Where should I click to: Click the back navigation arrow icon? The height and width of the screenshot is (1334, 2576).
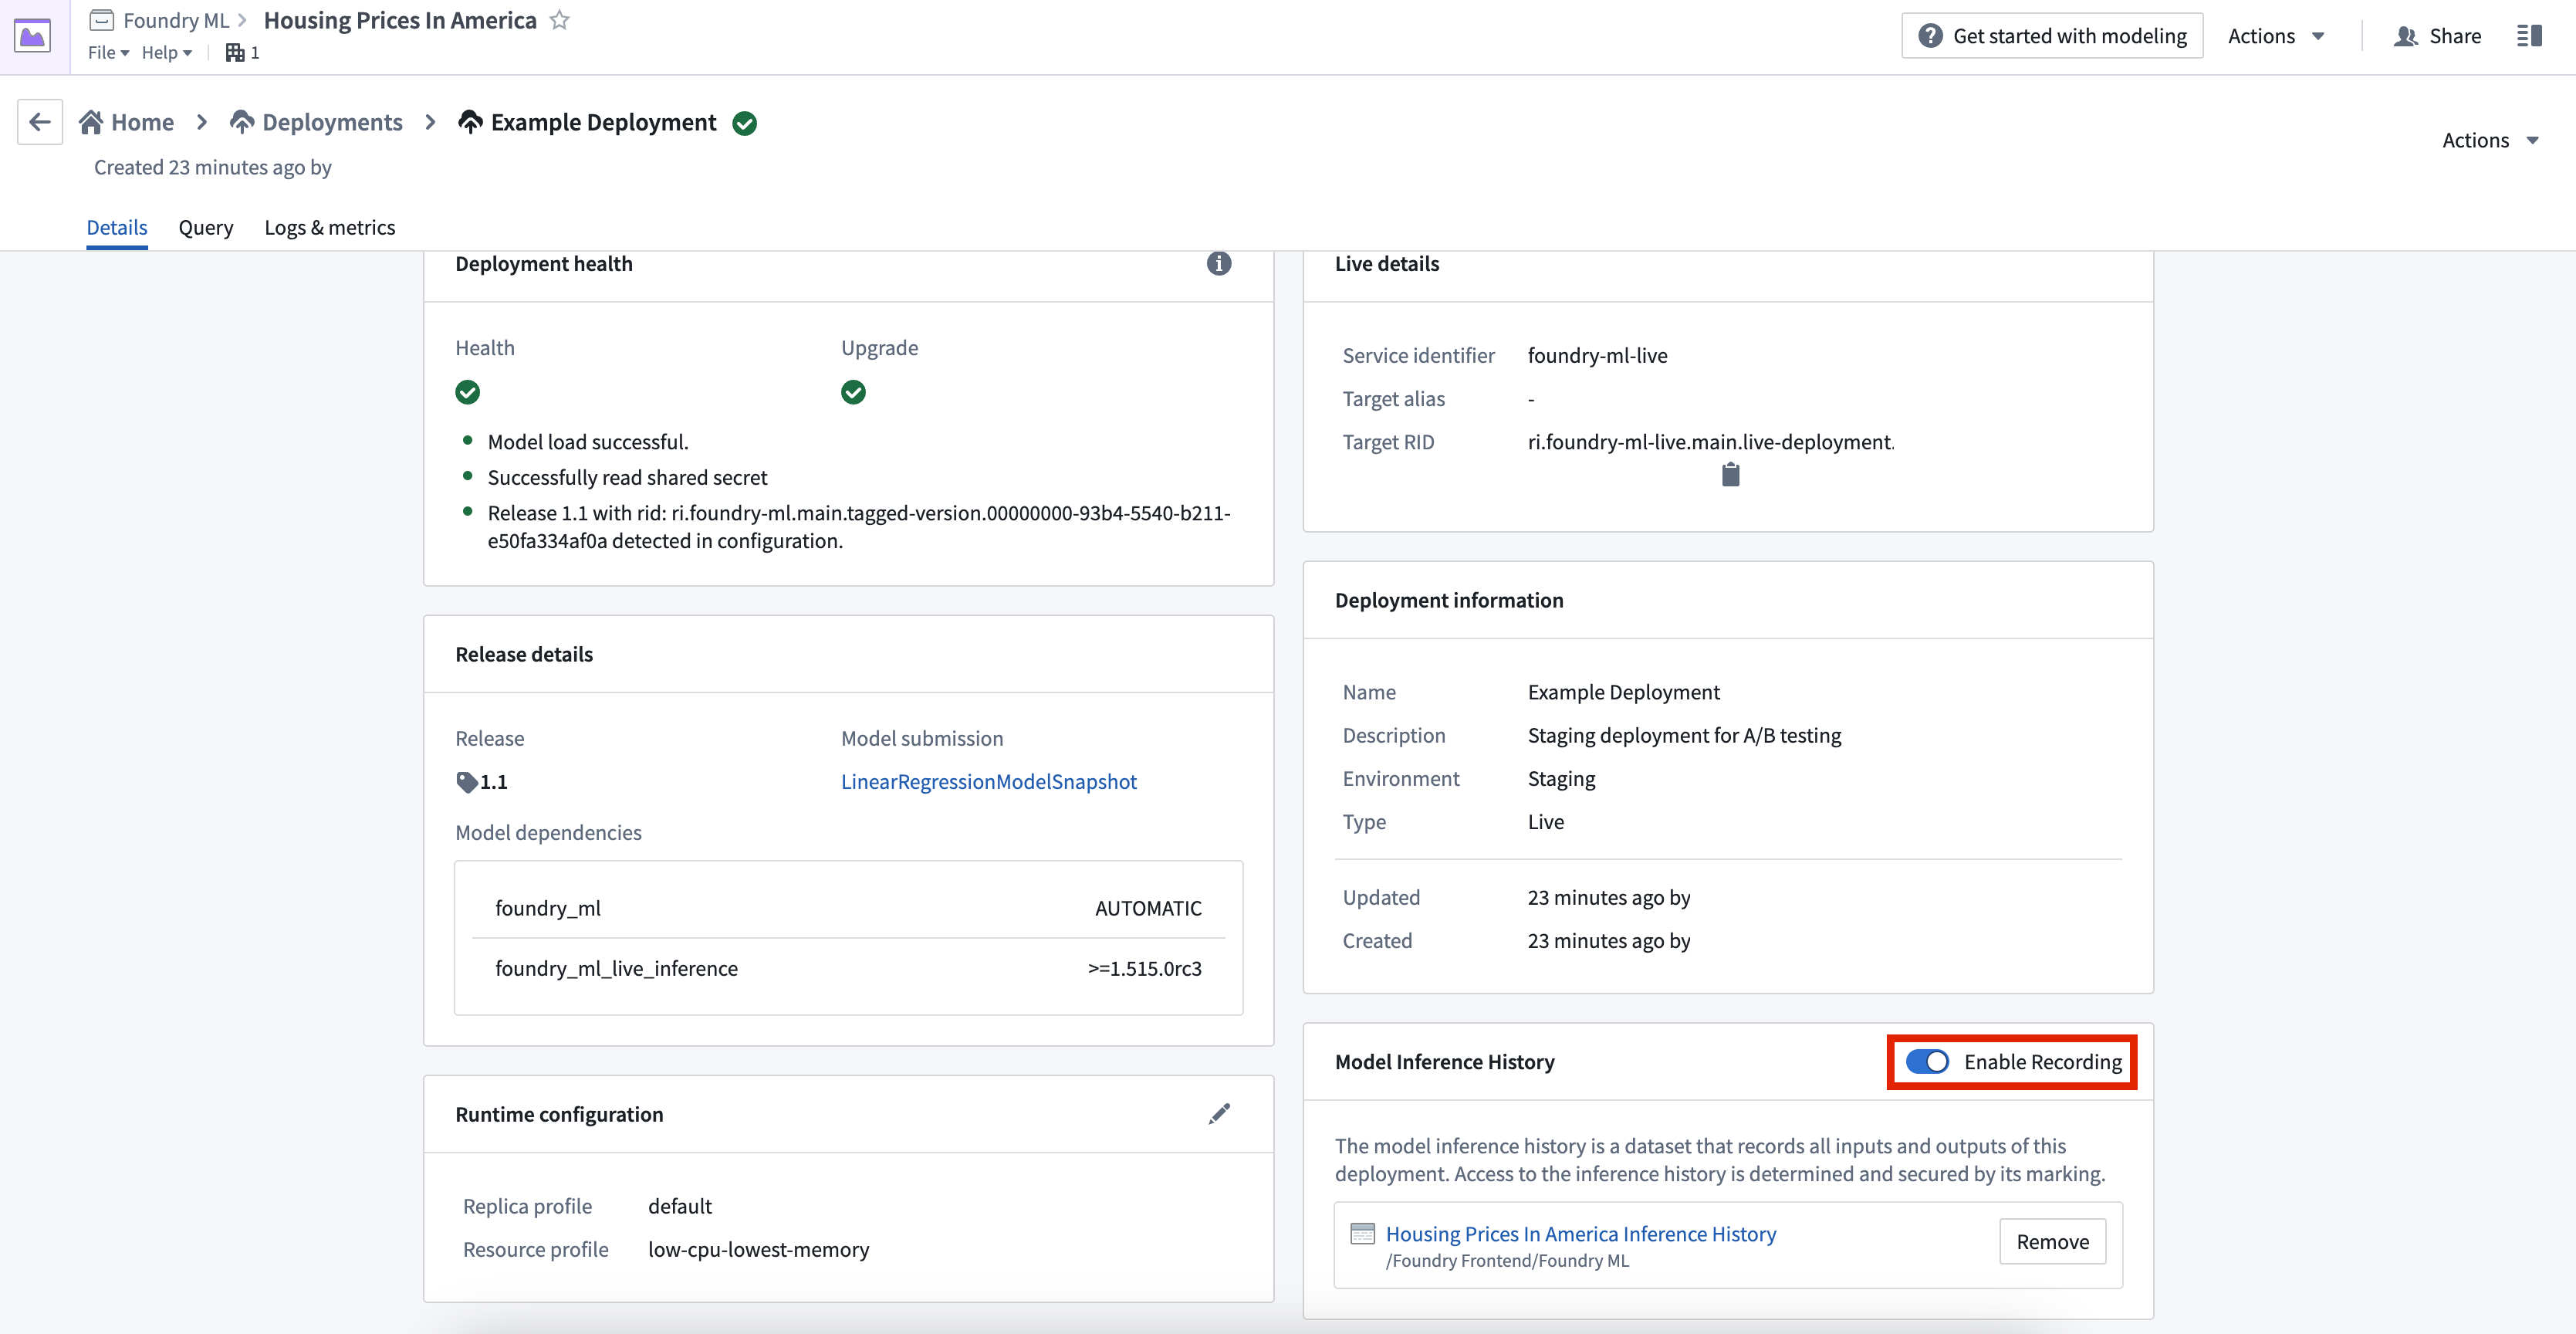(x=37, y=120)
